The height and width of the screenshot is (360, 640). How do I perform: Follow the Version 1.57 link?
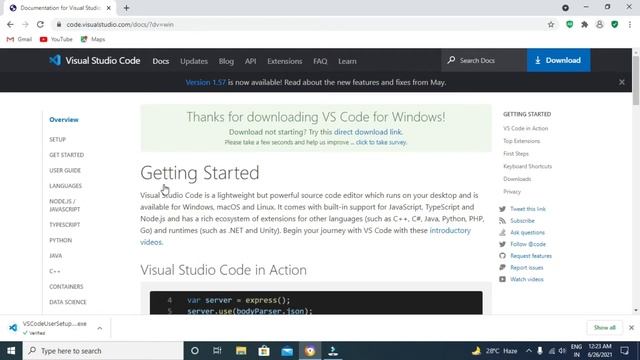tap(205, 82)
